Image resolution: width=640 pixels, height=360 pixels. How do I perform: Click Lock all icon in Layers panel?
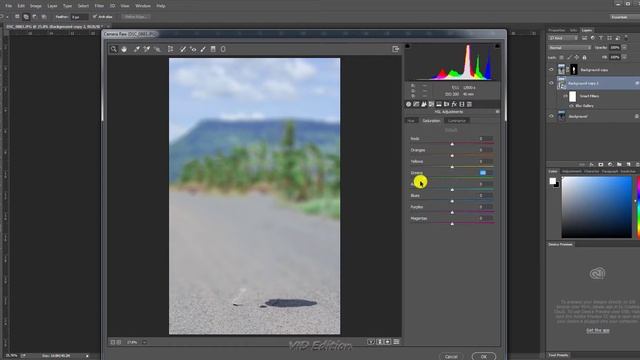tap(584, 58)
